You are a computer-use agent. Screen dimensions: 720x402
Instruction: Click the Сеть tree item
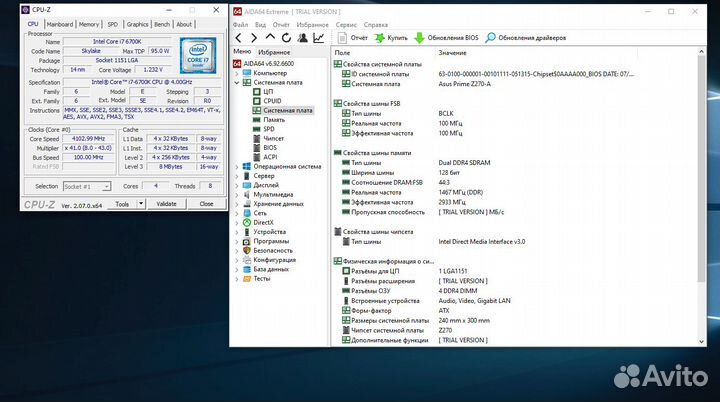tap(255, 213)
